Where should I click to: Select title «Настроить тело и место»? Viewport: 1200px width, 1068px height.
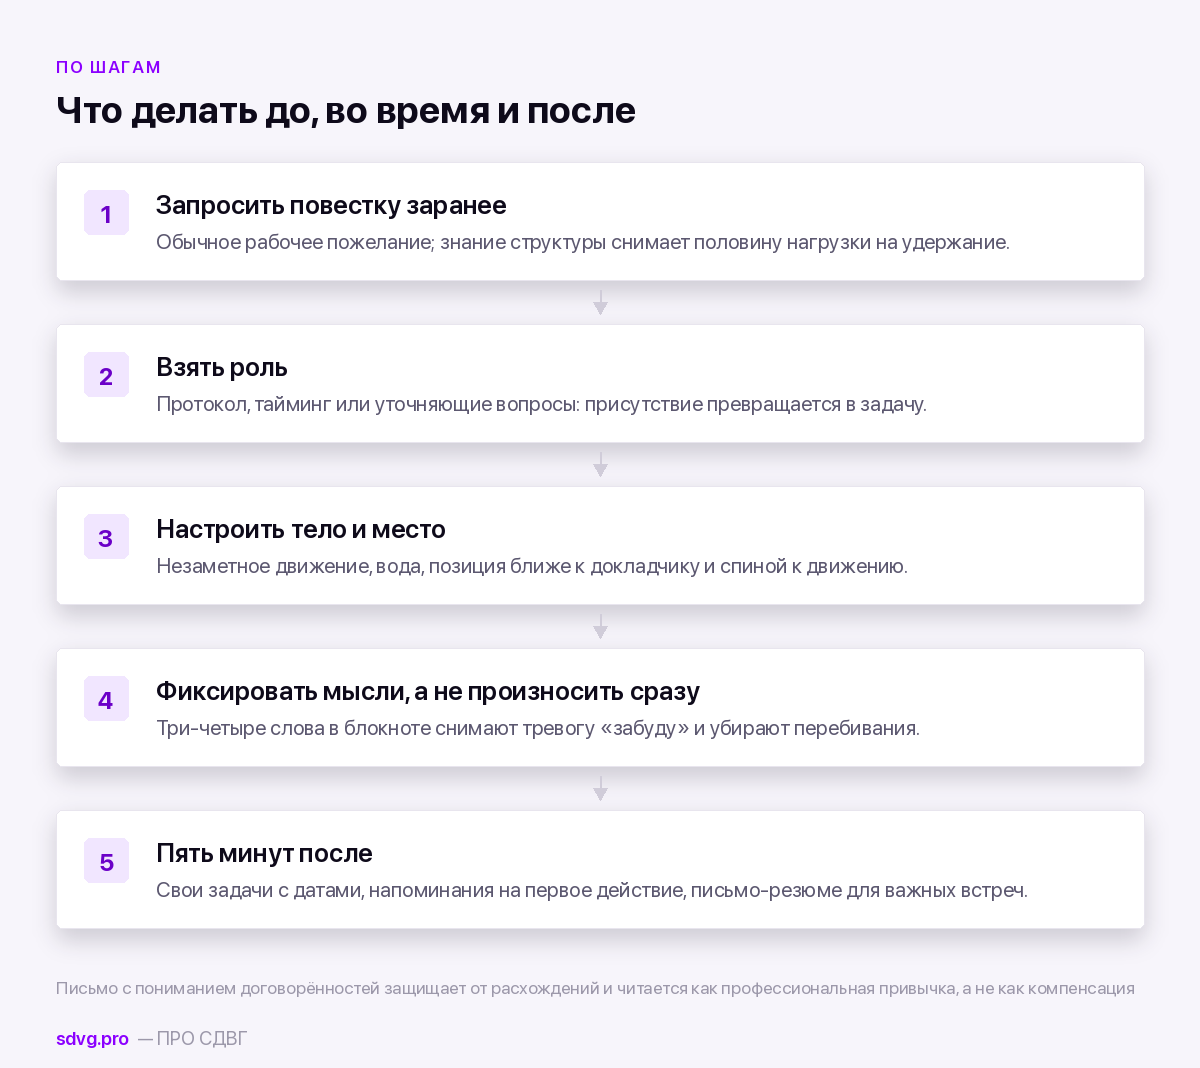(301, 529)
